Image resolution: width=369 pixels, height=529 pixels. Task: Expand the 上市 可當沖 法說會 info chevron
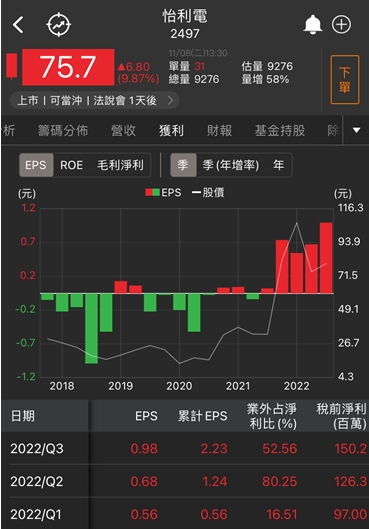pos(171,100)
